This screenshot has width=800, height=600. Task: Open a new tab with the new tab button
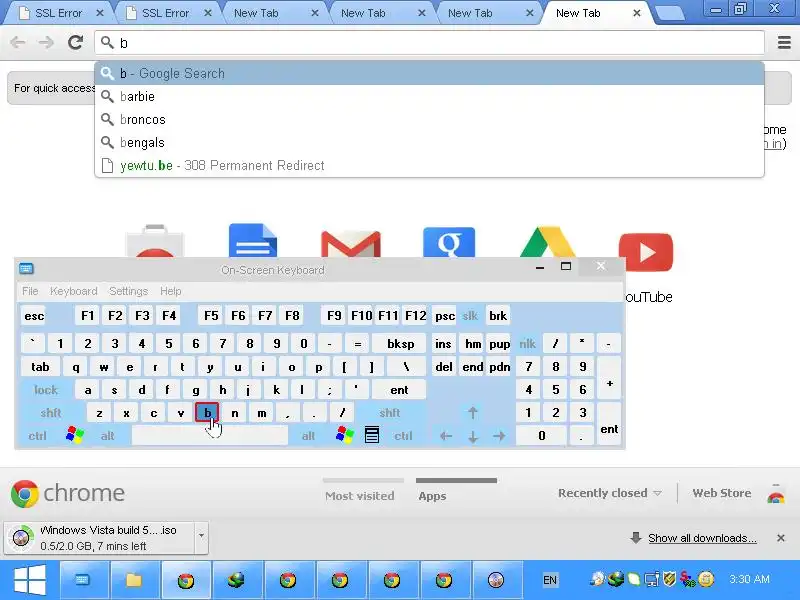click(669, 14)
